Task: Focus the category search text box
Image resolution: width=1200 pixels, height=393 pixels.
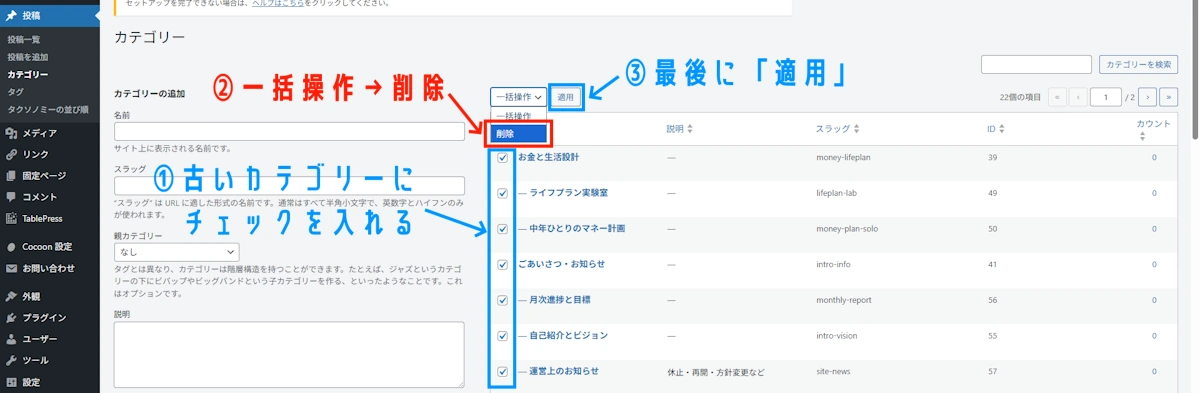Action: click(x=1036, y=65)
